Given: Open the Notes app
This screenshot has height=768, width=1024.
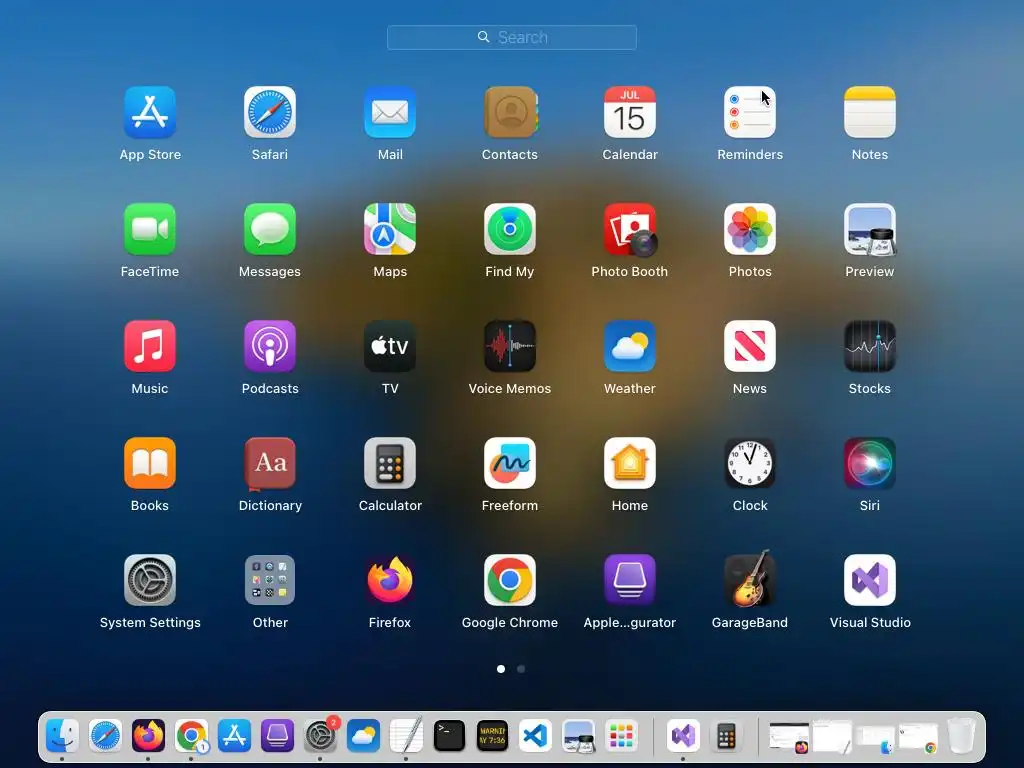Looking at the screenshot, I should pos(870,112).
